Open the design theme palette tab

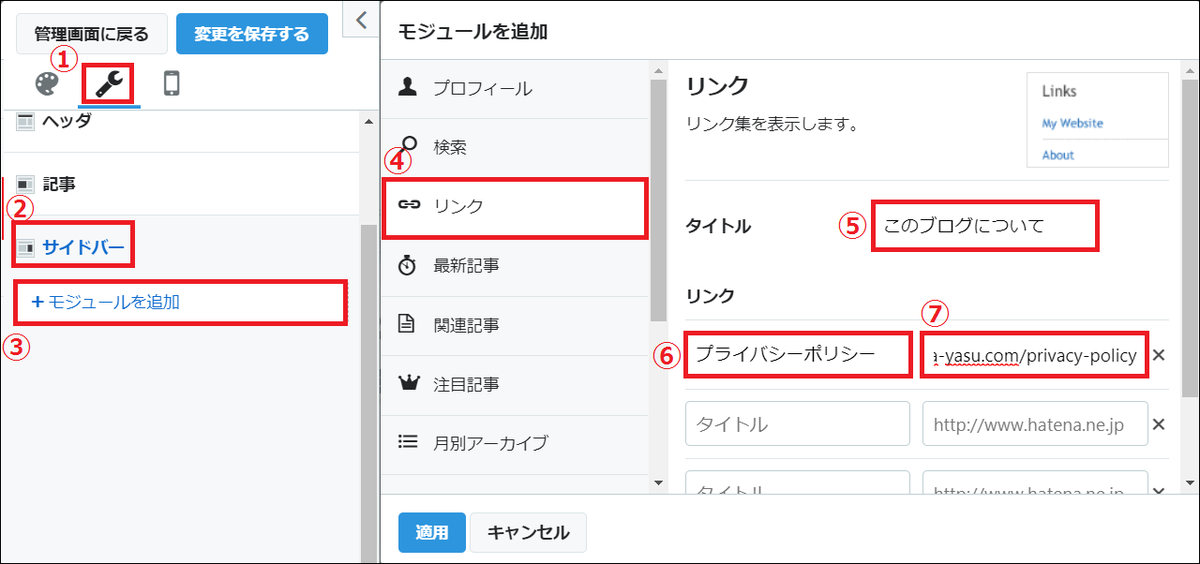tap(47, 83)
